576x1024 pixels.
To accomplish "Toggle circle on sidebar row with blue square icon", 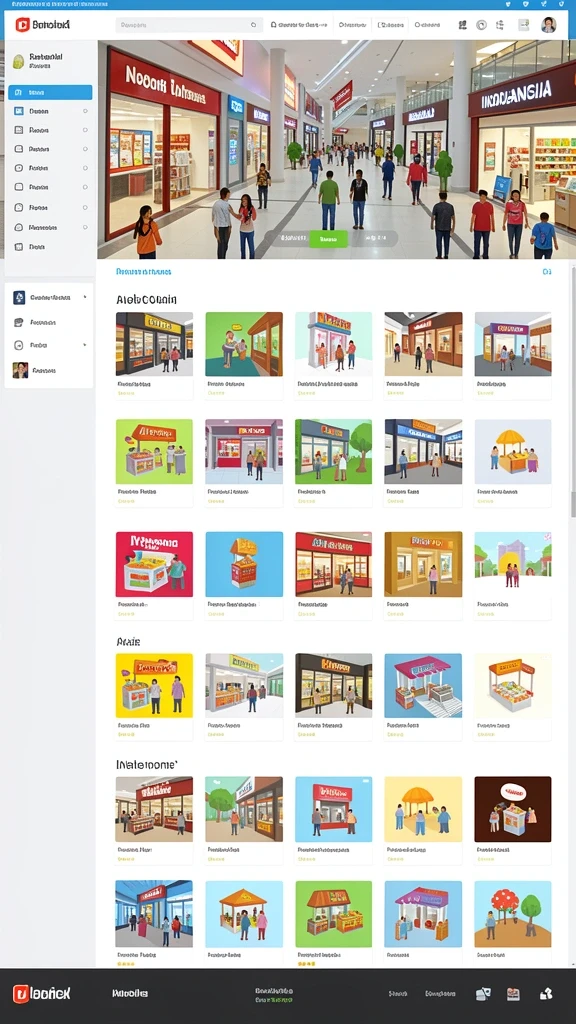I will (x=85, y=111).
